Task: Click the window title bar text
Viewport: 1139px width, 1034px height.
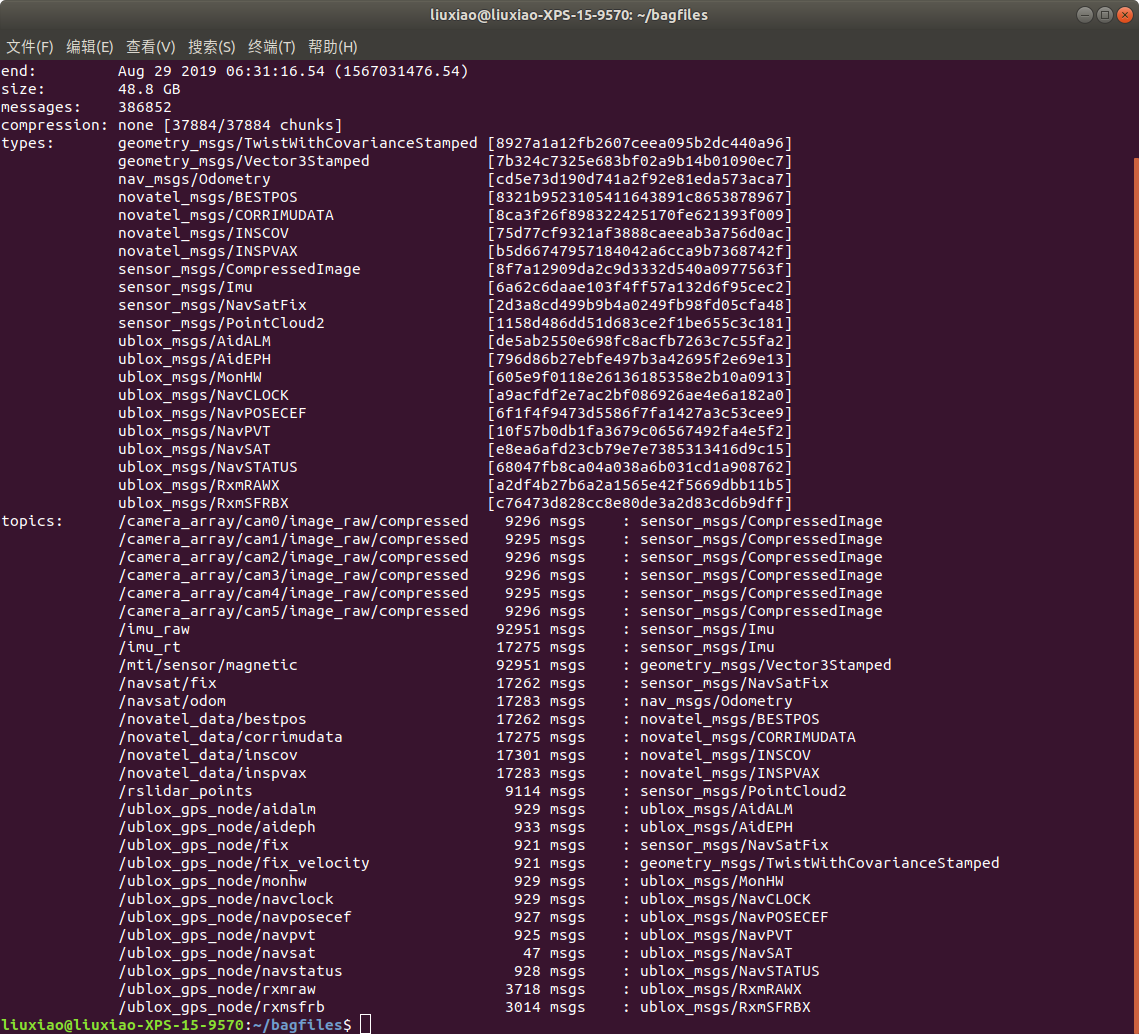Action: pyautogui.click(x=569, y=15)
